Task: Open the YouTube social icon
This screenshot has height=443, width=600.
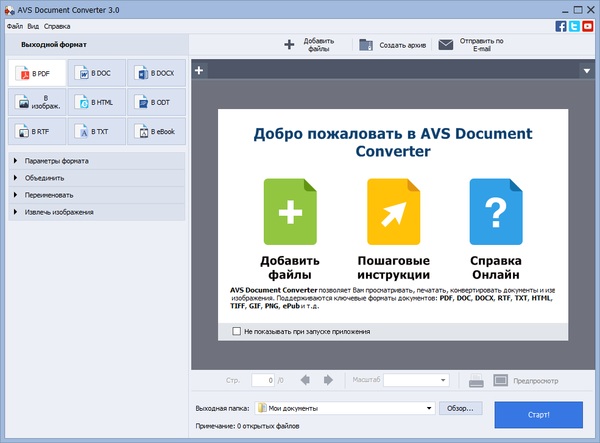Action: [588, 25]
